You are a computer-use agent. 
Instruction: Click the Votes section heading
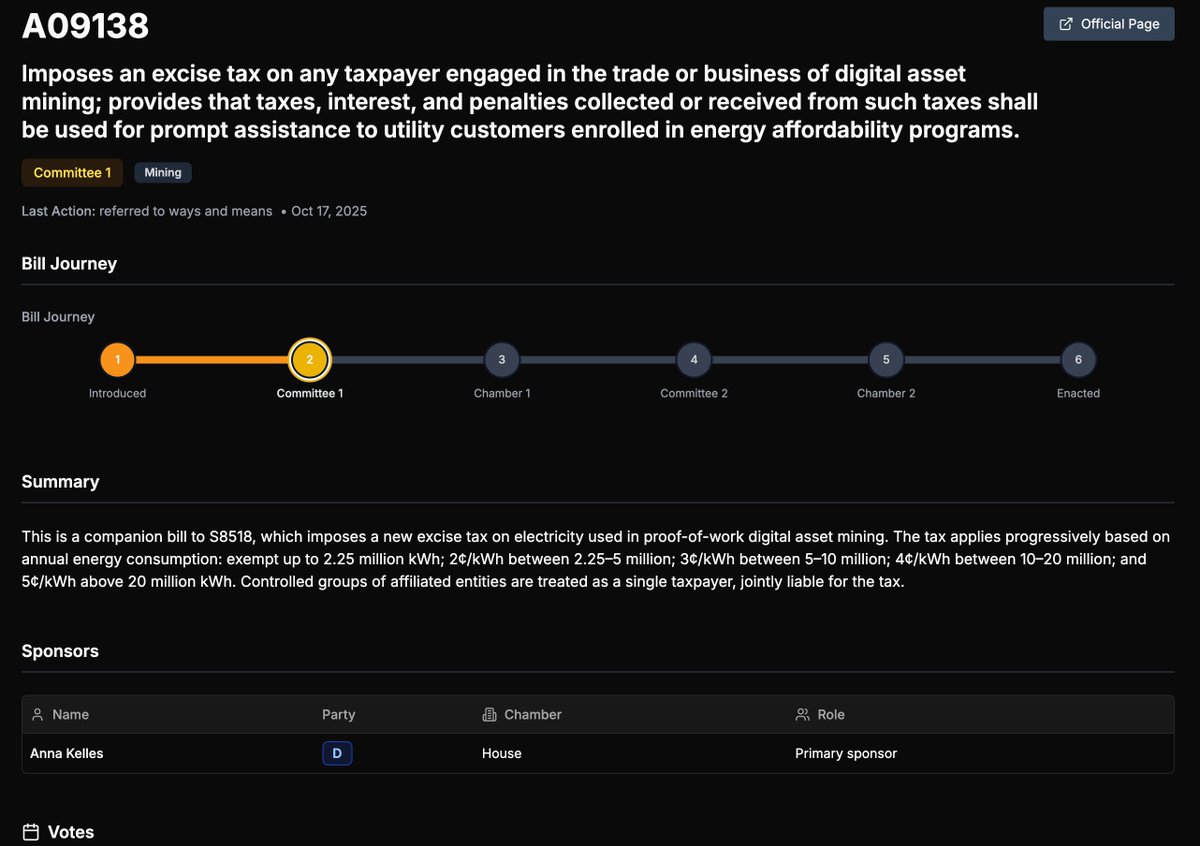pos(71,832)
